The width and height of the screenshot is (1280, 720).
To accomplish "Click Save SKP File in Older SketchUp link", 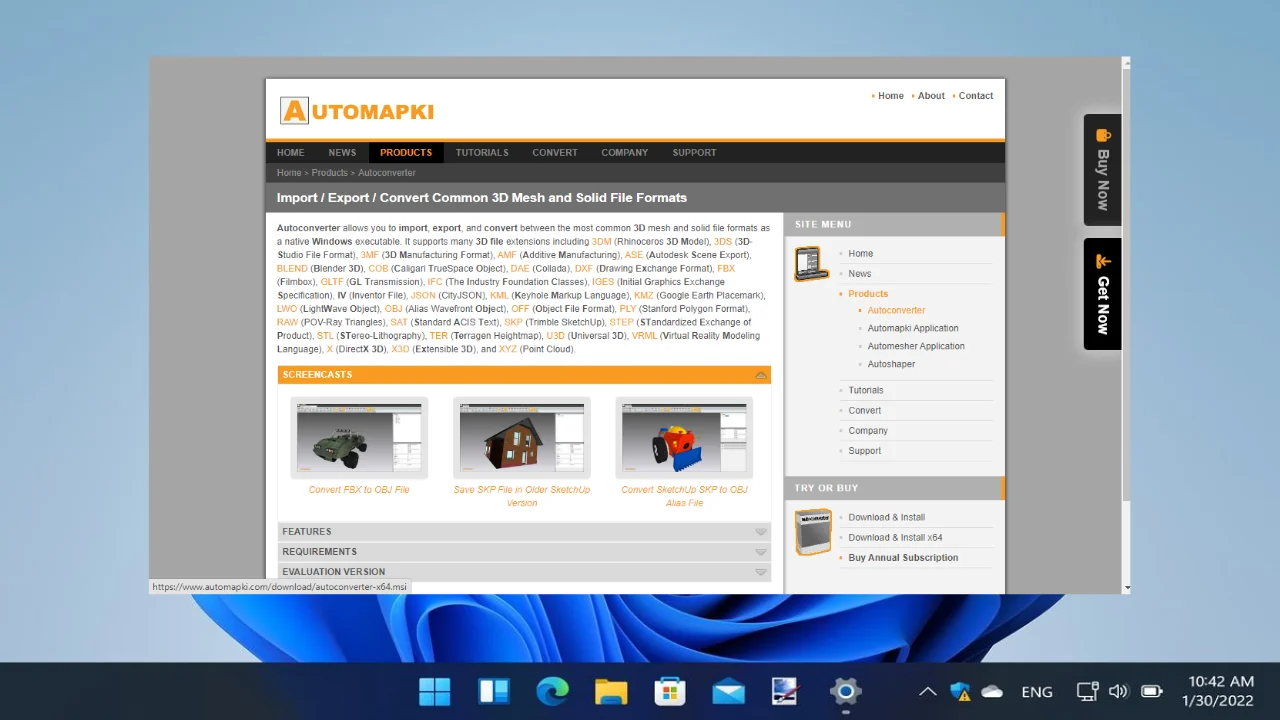I will 522,496.
